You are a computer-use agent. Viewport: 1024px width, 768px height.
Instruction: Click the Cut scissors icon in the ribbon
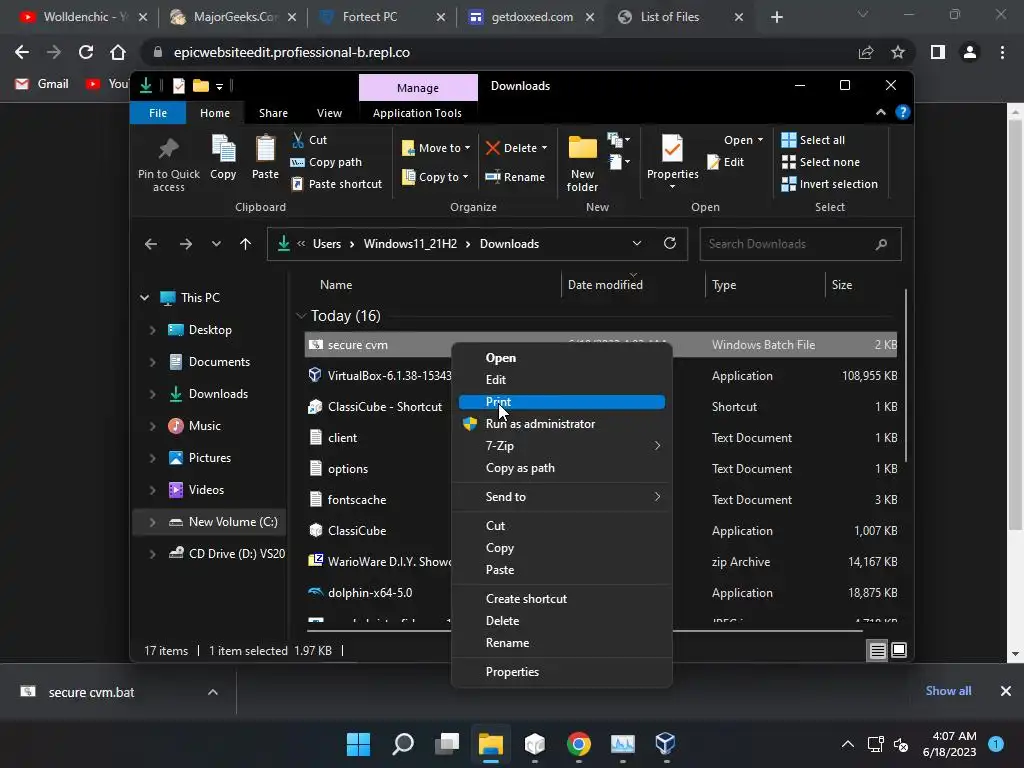[x=298, y=140]
